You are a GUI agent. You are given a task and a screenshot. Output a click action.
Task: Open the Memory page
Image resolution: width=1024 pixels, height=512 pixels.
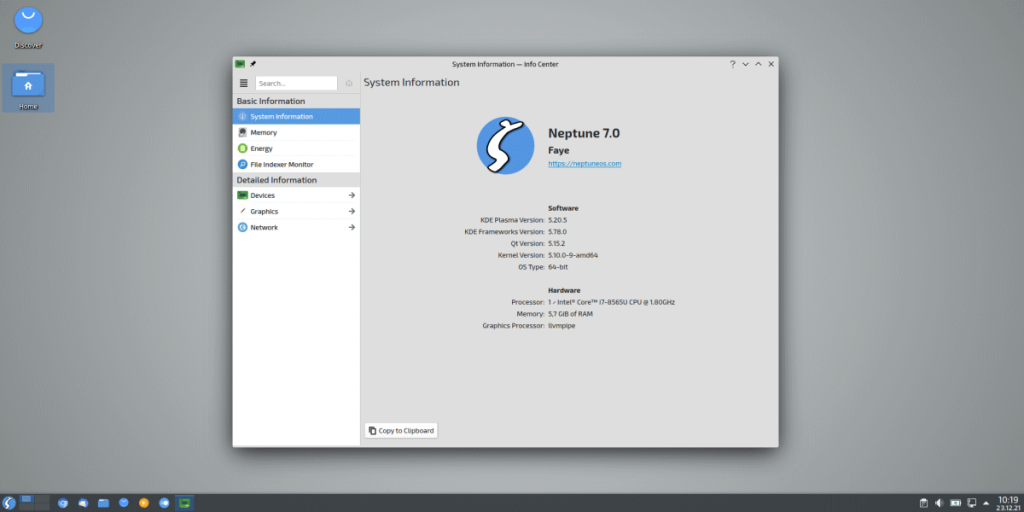coord(264,132)
